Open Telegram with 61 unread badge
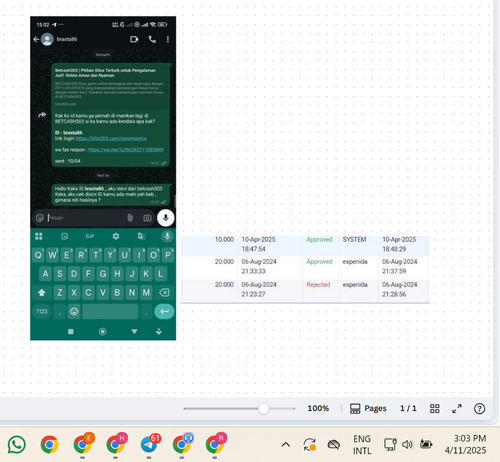The width and height of the screenshot is (500, 462). [x=150, y=444]
